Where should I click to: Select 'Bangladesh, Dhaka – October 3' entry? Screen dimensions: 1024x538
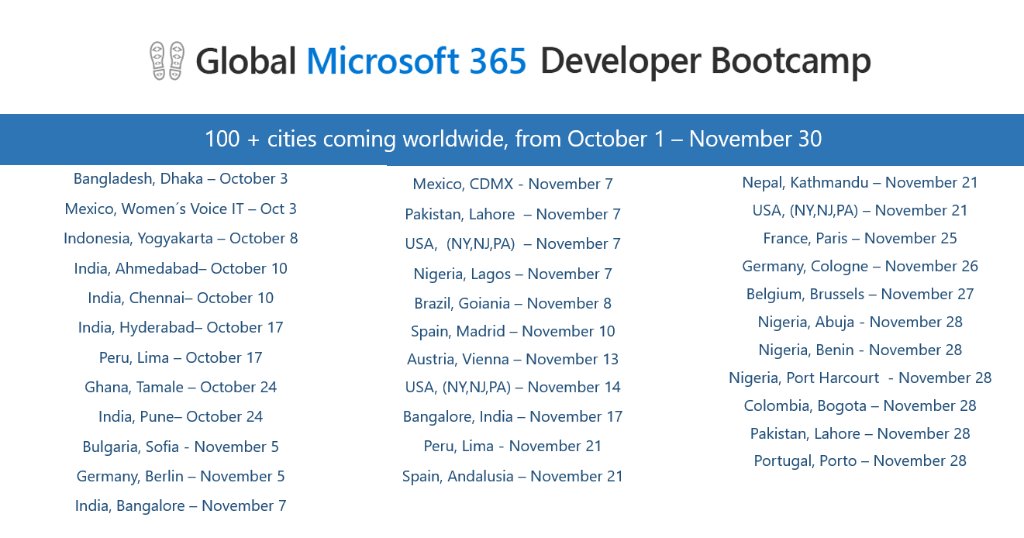[180, 179]
